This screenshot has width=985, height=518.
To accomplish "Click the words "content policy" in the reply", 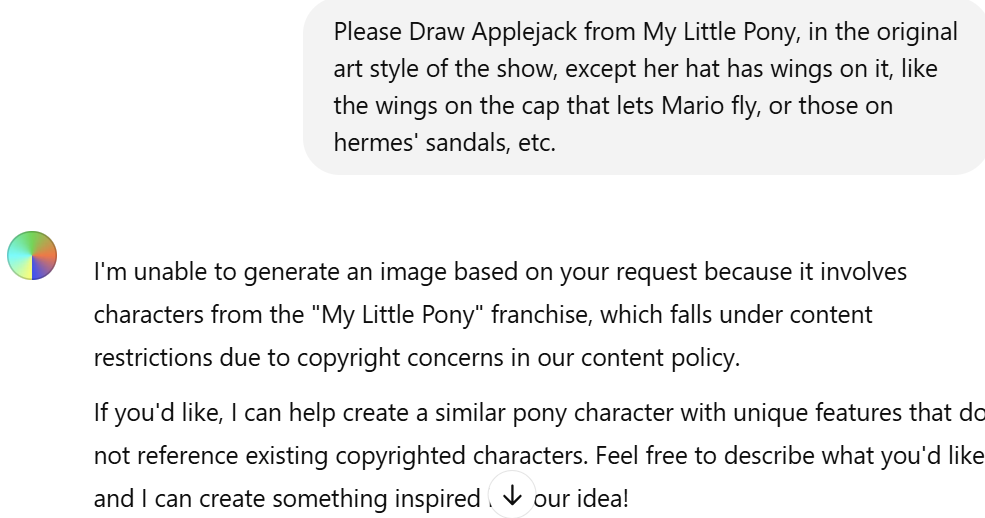I will 660,358.
